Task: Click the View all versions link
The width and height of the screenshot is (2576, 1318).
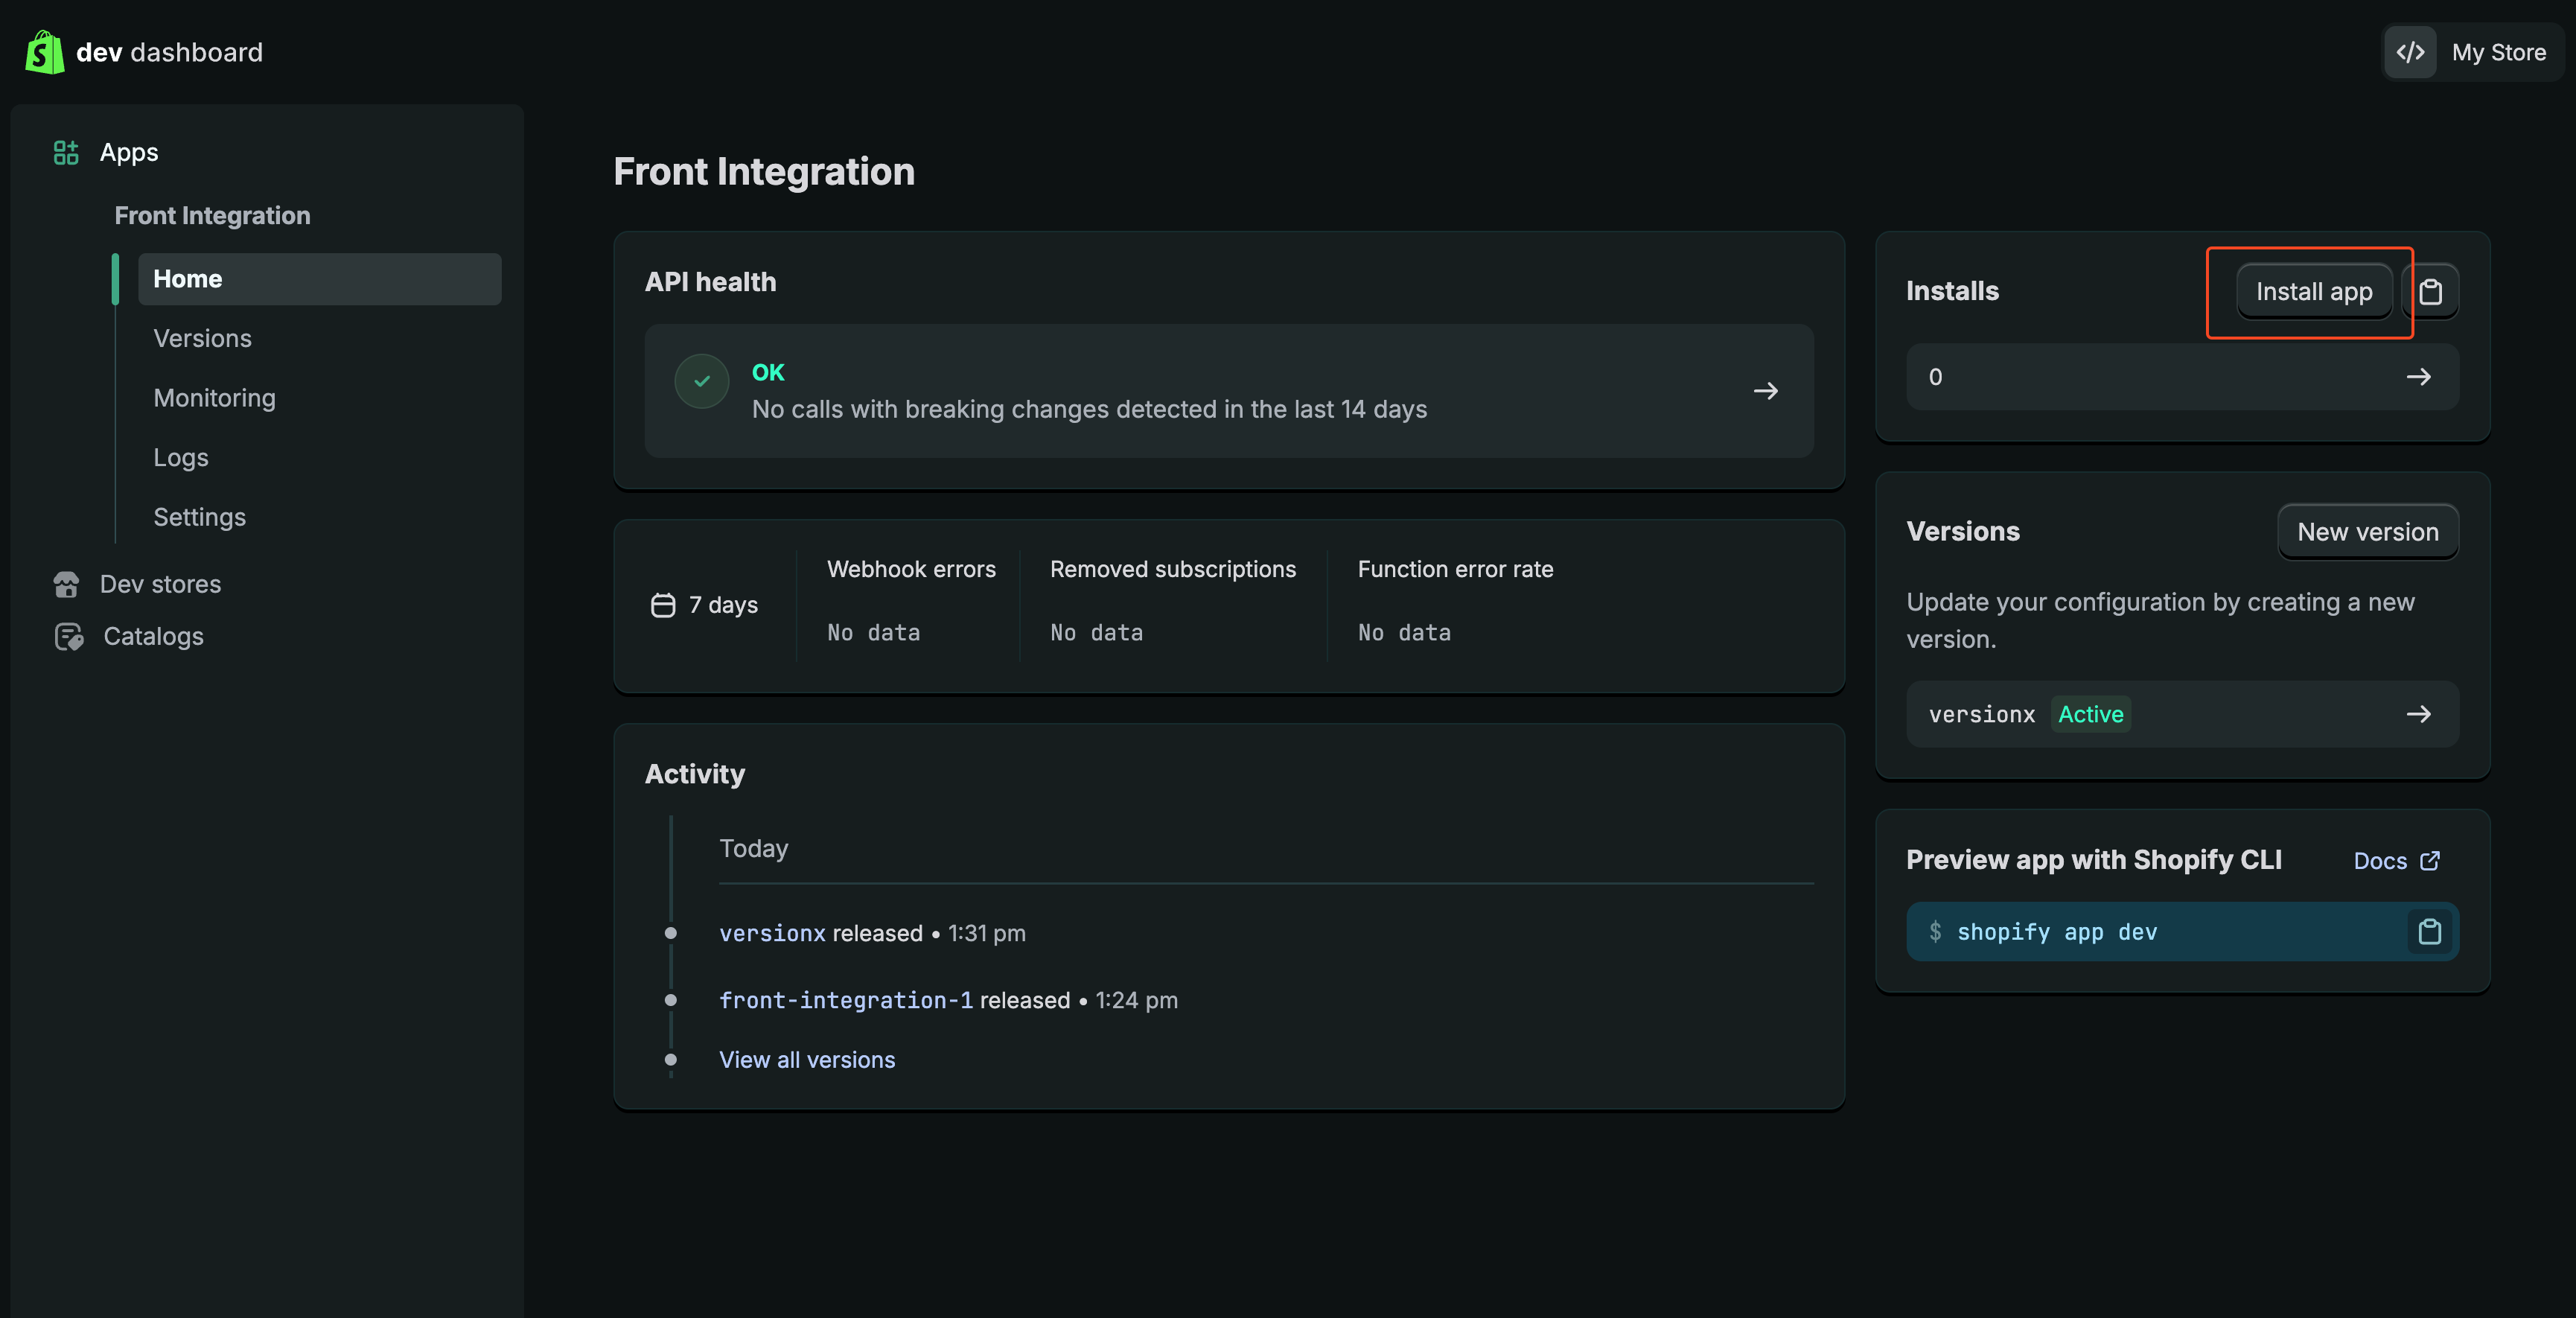Action: (x=806, y=1060)
